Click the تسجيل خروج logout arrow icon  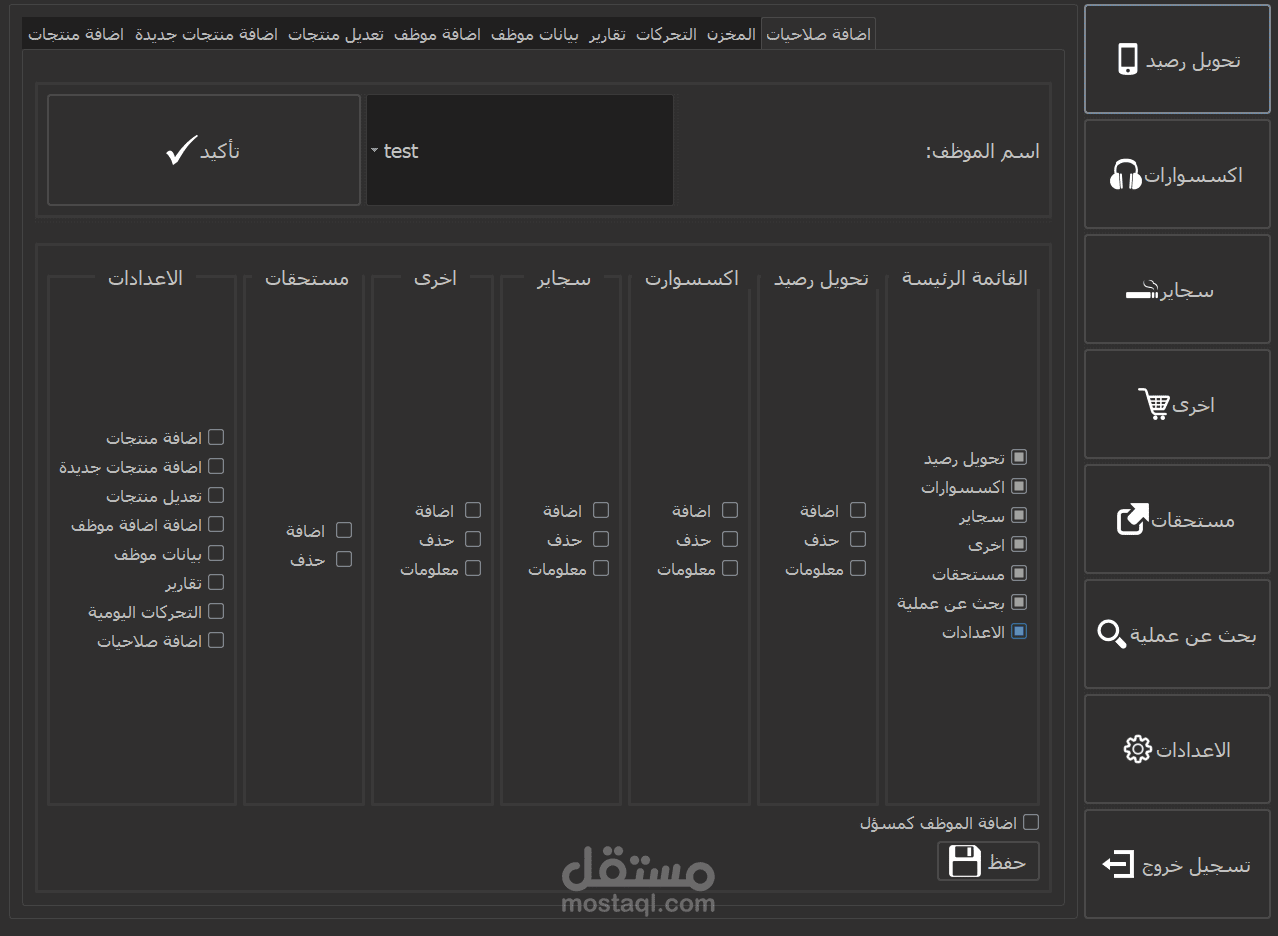click(1119, 864)
